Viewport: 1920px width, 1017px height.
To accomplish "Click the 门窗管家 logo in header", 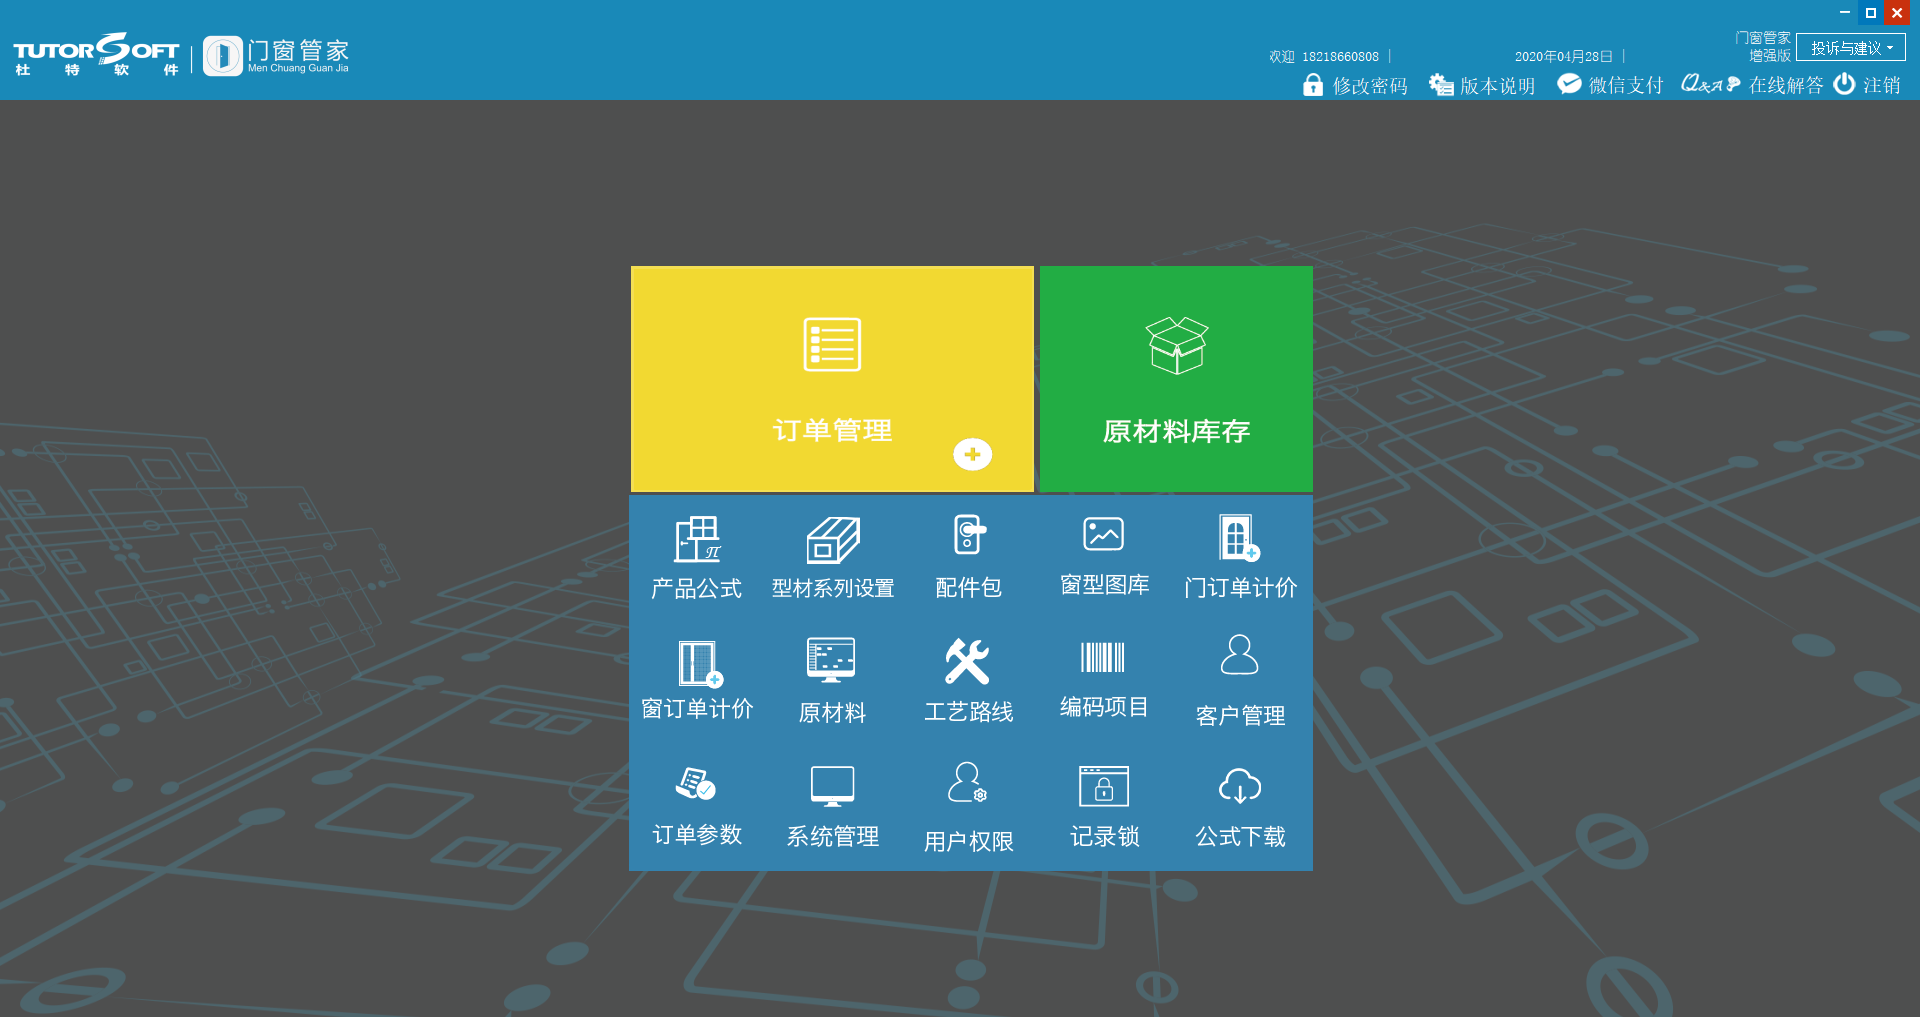I will (x=276, y=56).
